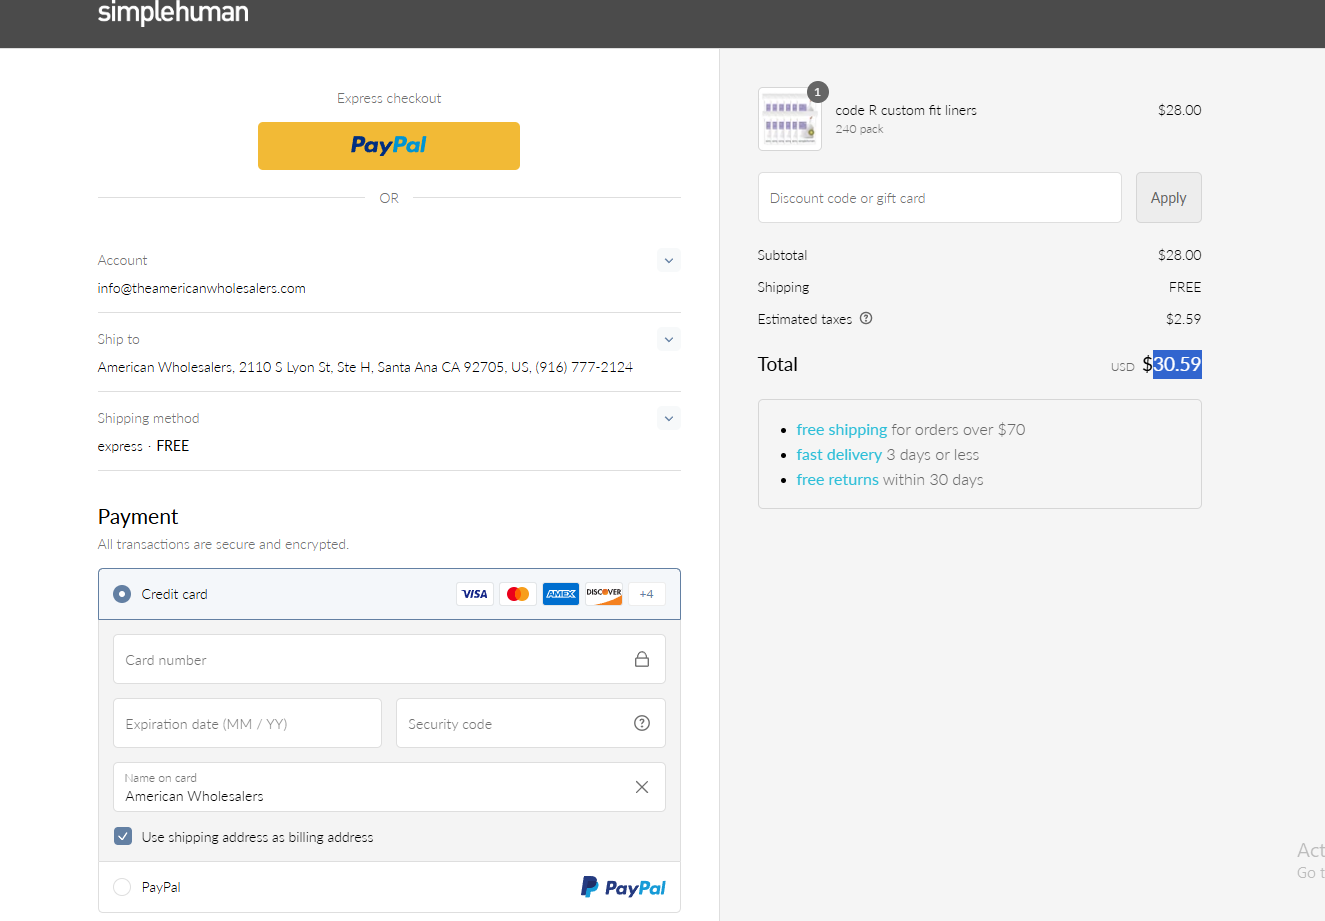Click the Shipping FREE value
The height and width of the screenshot is (921, 1325).
coord(1185,287)
